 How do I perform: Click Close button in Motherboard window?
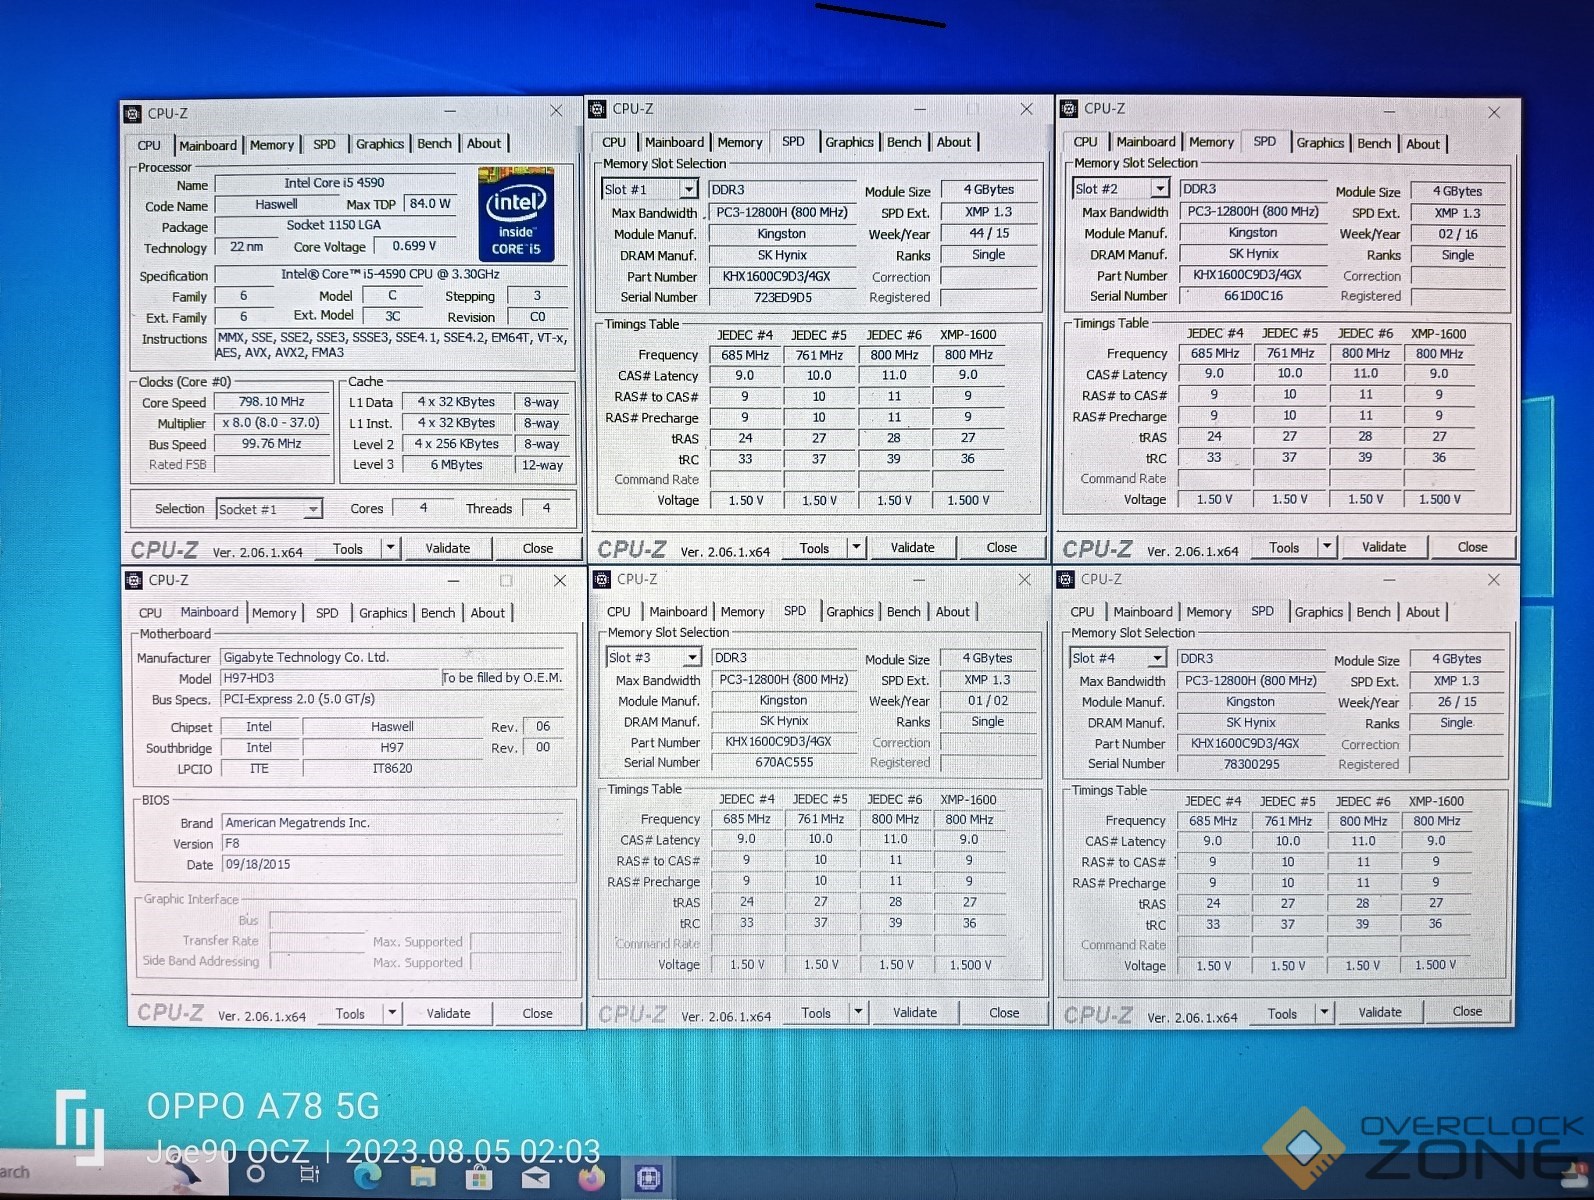click(x=538, y=1013)
